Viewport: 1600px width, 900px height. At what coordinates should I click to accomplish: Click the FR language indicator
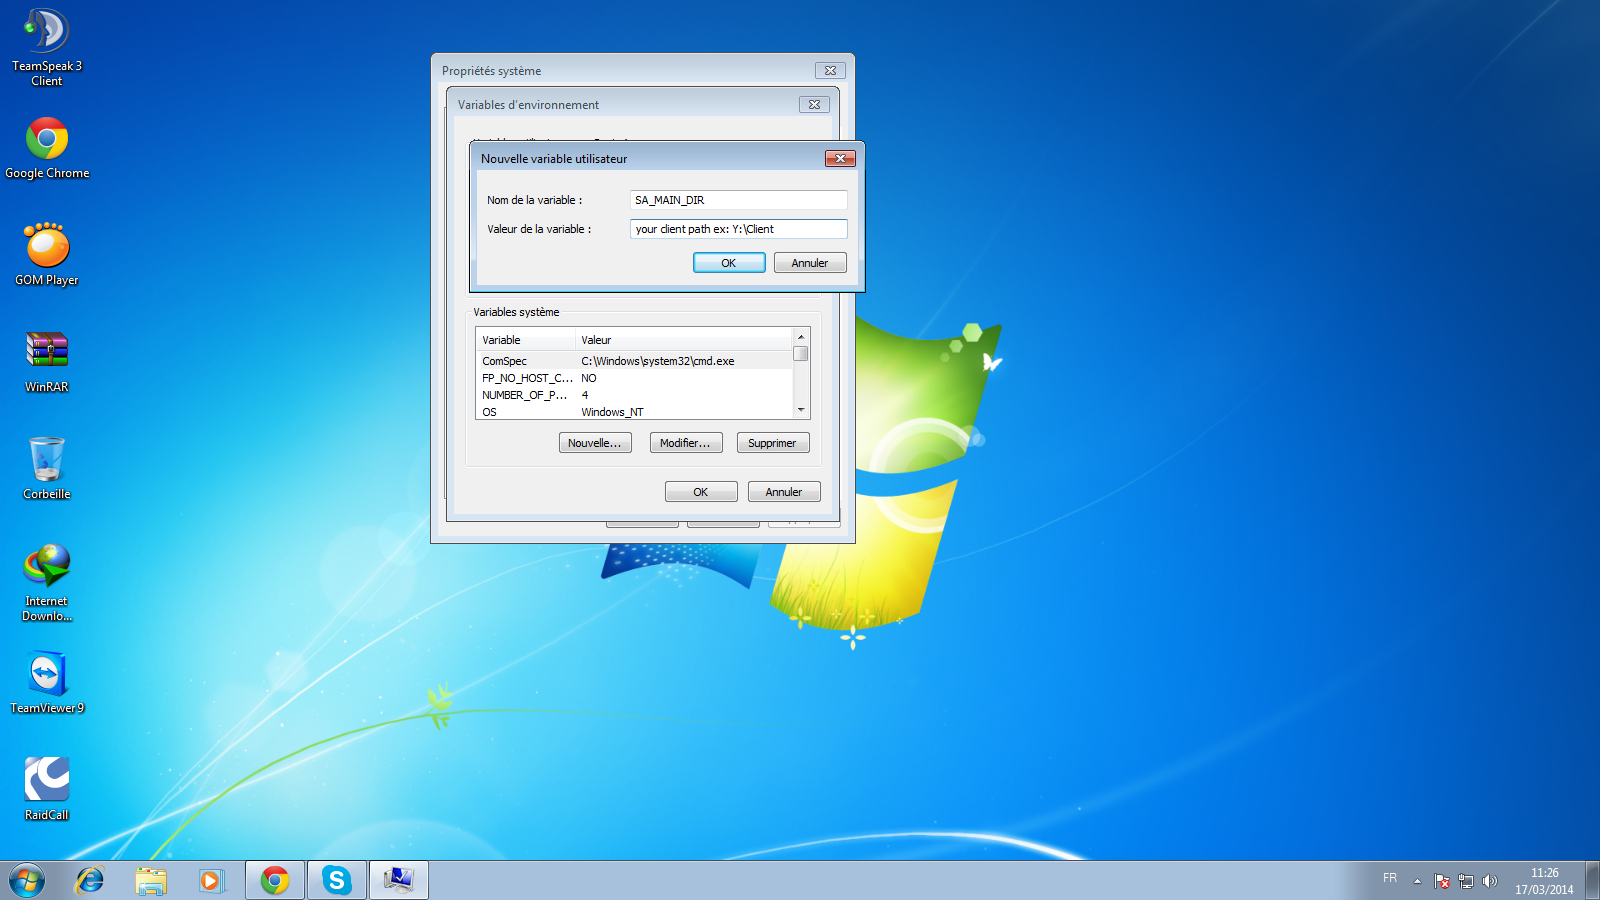tap(1390, 878)
